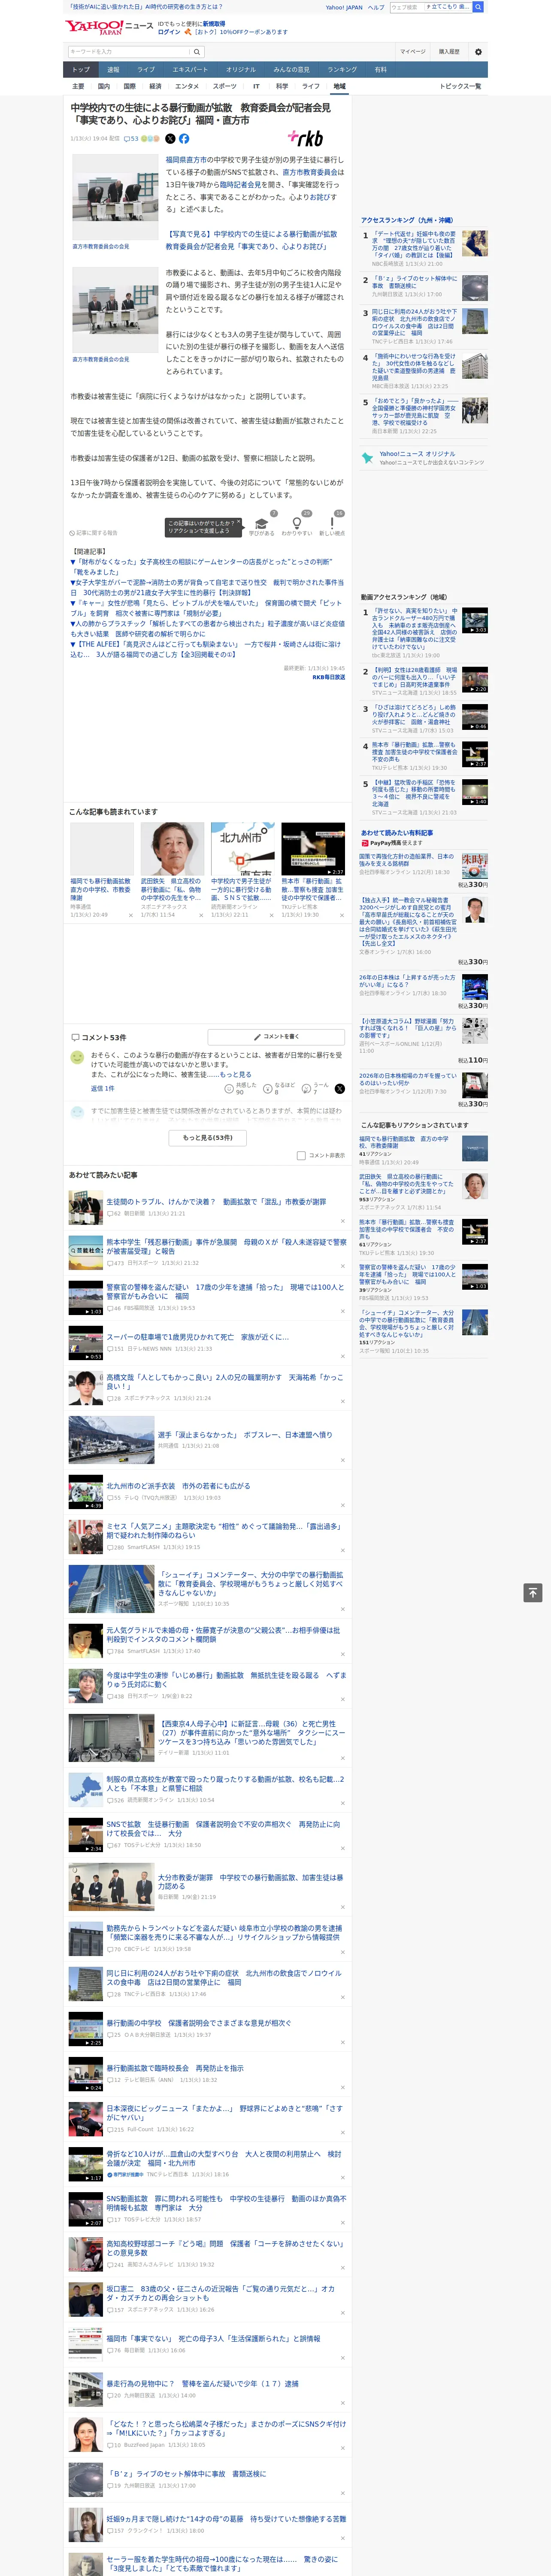551x2576 pixels.
Task: React with わかりやすい lightbulb icon
Action: (x=297, y=523)
